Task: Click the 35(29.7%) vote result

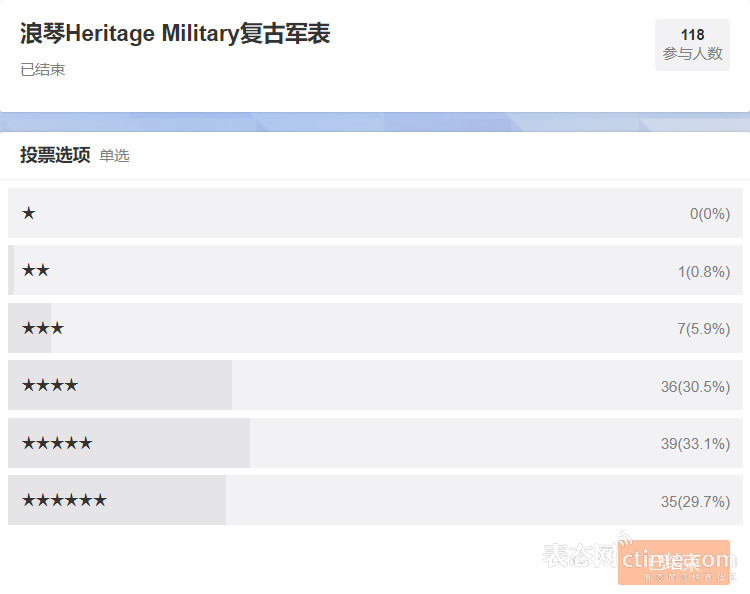Action: pos(695,501)
